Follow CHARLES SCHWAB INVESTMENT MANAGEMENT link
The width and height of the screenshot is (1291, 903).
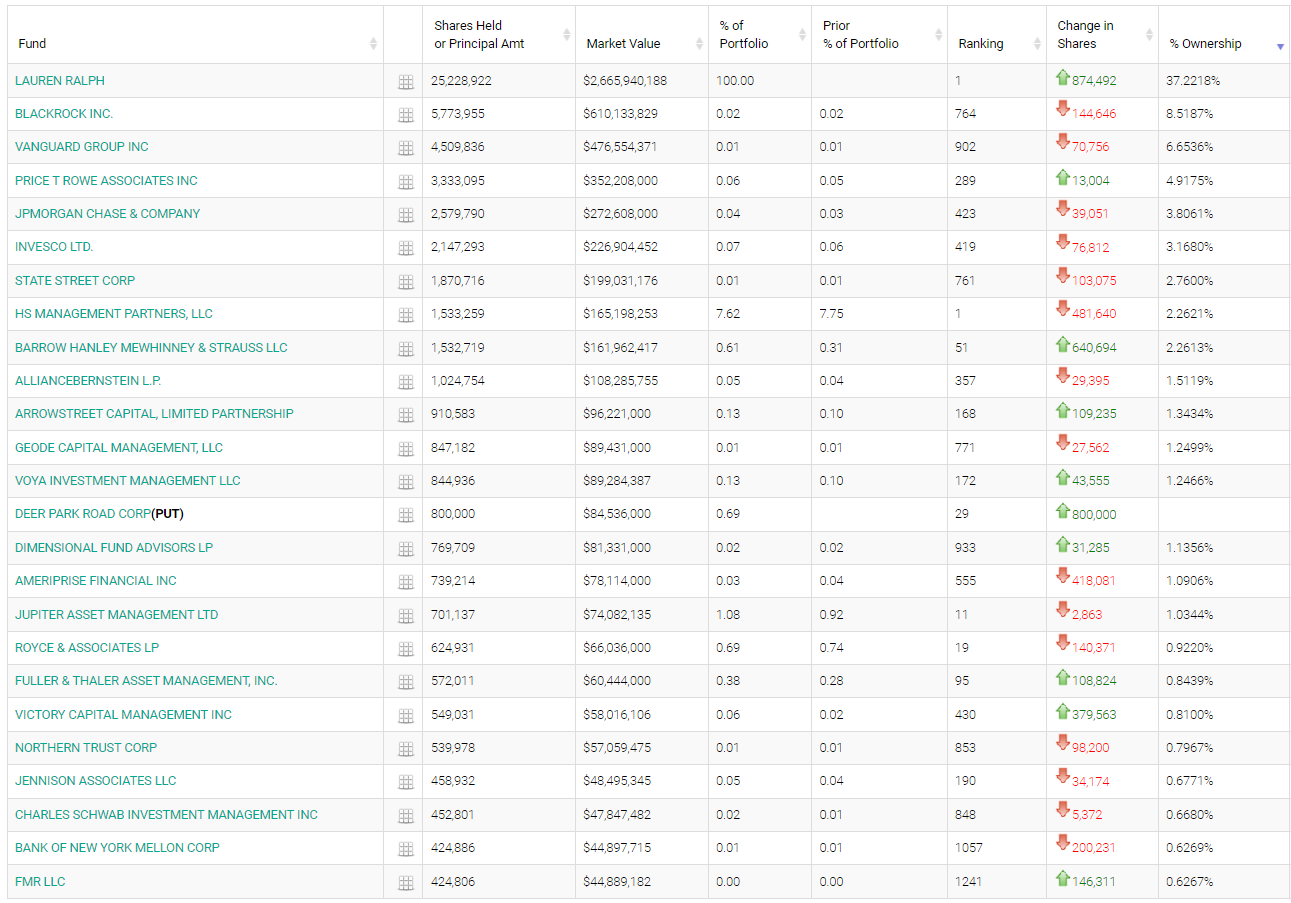[x=166, y=814]
